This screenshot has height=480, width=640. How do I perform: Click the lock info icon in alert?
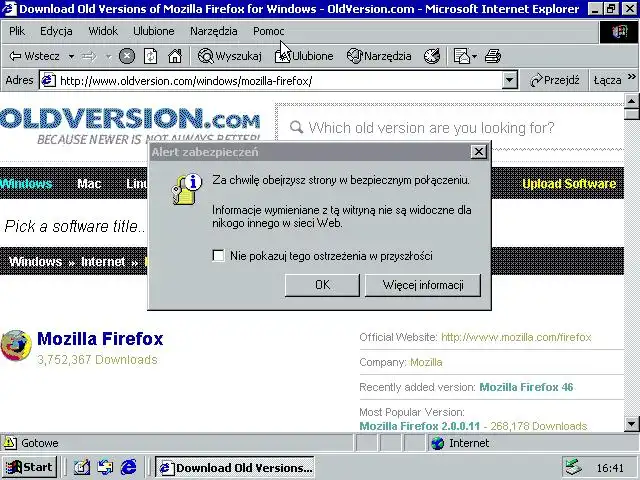click(x=187, y=189)
